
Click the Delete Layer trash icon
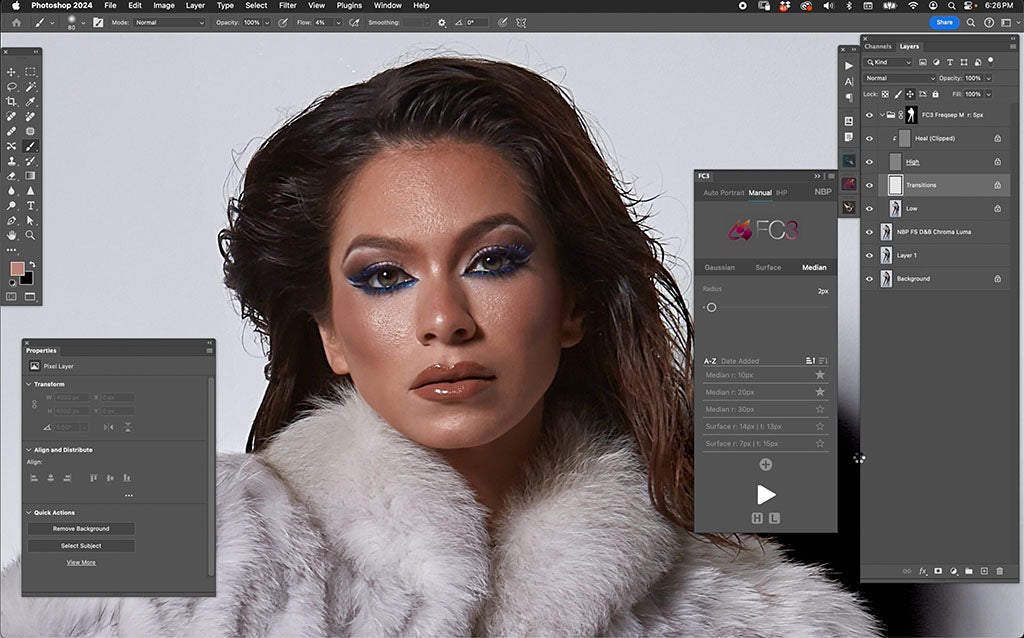(1001, 571)
